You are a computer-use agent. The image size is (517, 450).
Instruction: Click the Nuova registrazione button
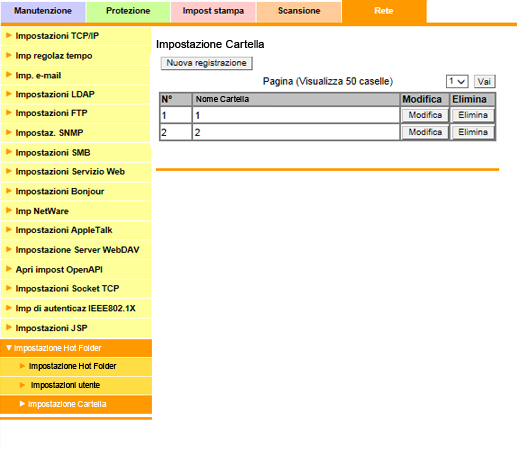tap(207, 63)
